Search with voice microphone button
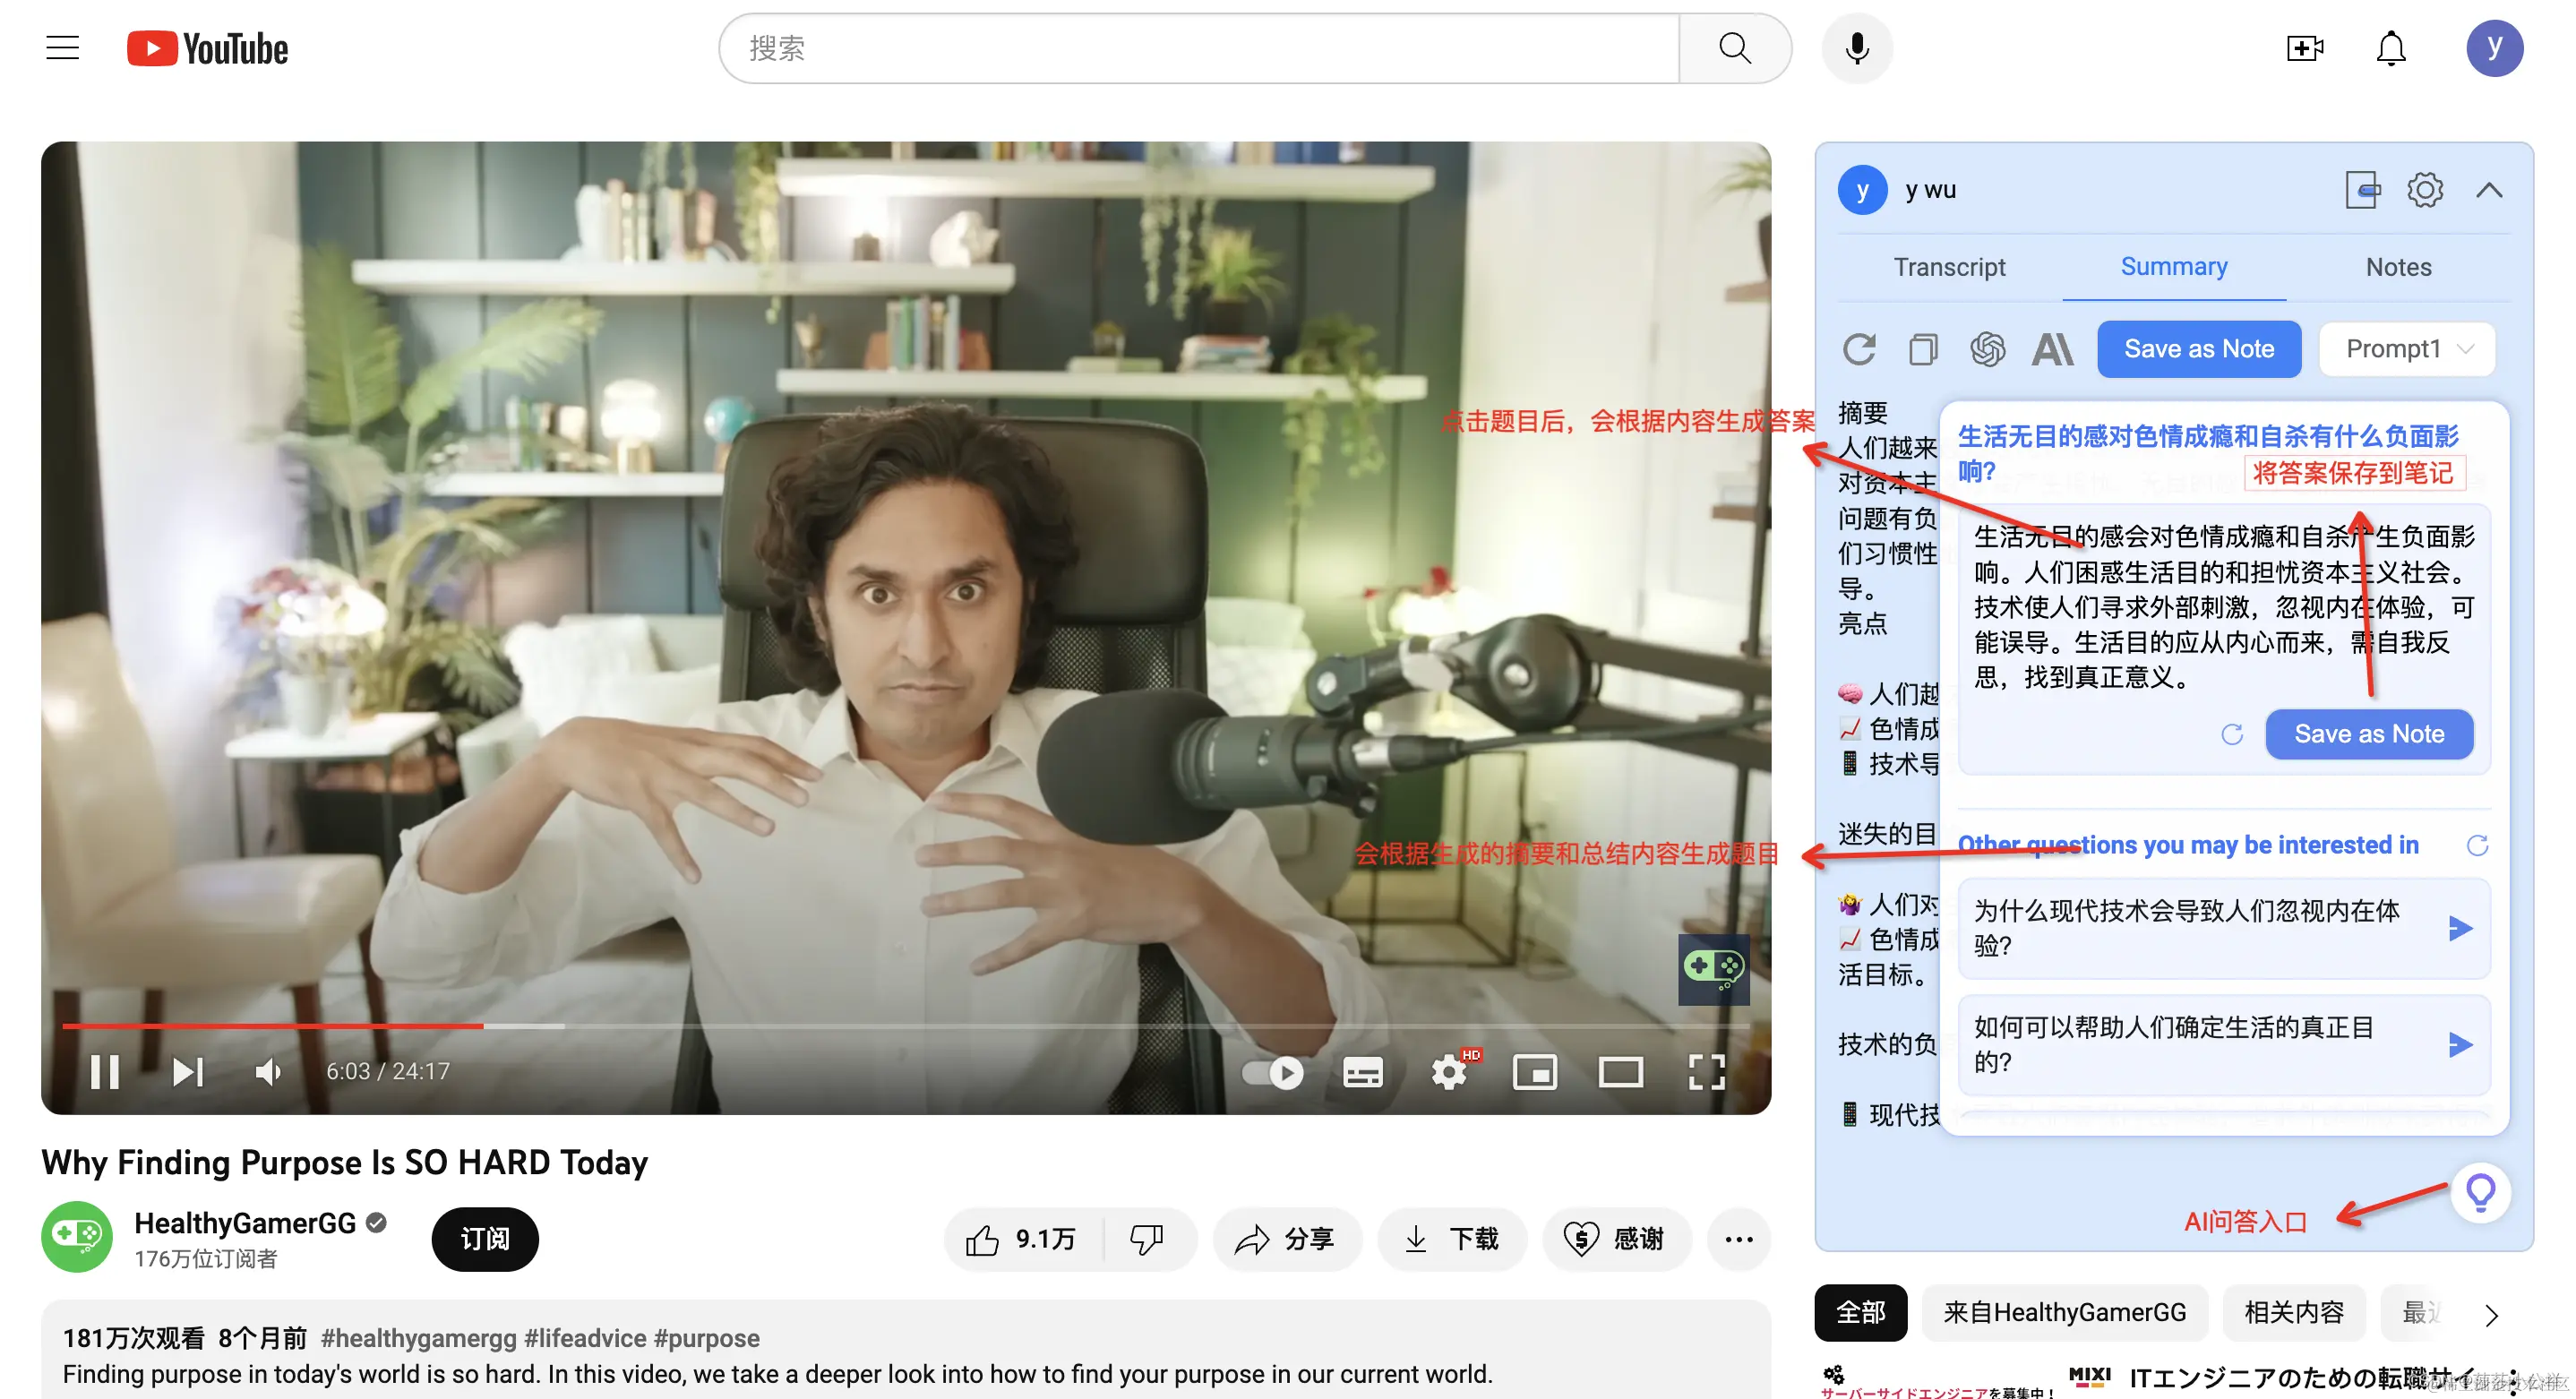The image size is (2576, 1399). coord(1857,48)
